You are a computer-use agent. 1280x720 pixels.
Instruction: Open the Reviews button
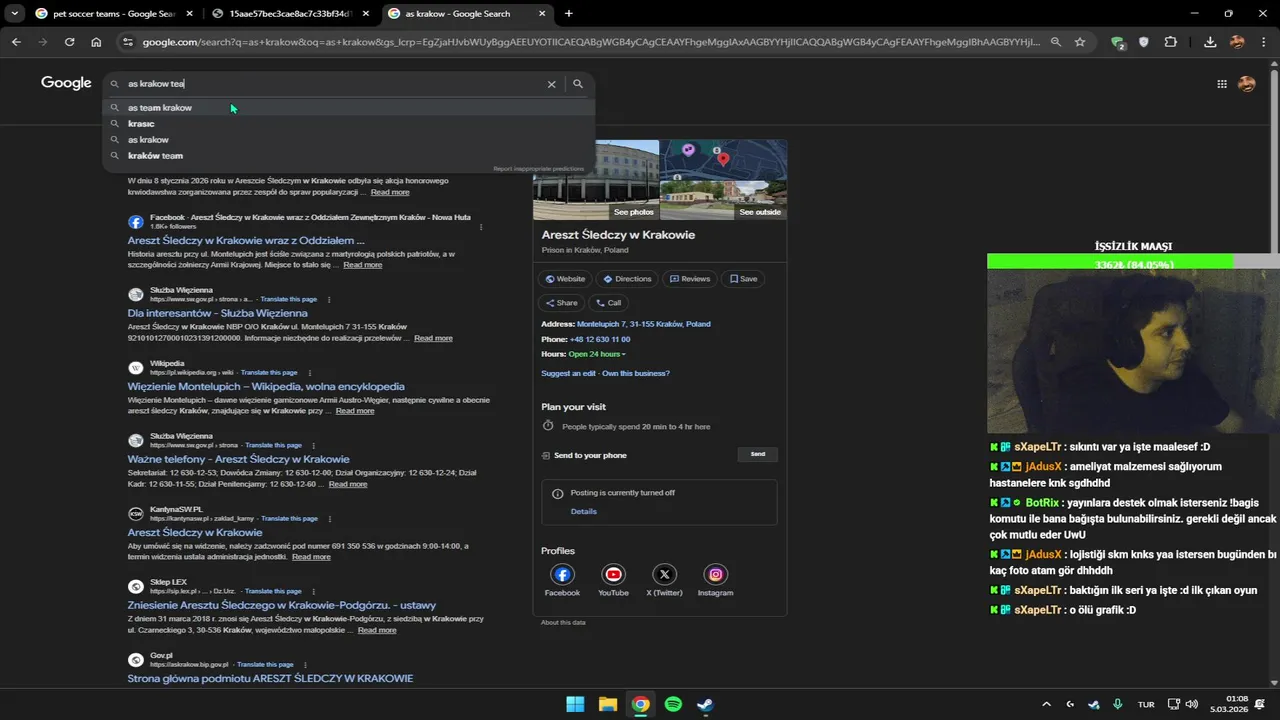(689, 279)
